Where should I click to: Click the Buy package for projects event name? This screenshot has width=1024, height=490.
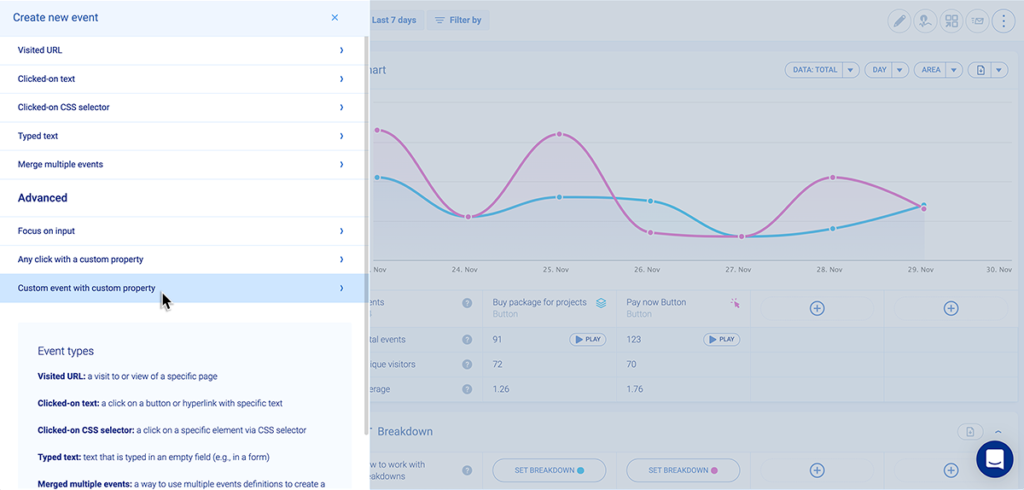[539, 302]
